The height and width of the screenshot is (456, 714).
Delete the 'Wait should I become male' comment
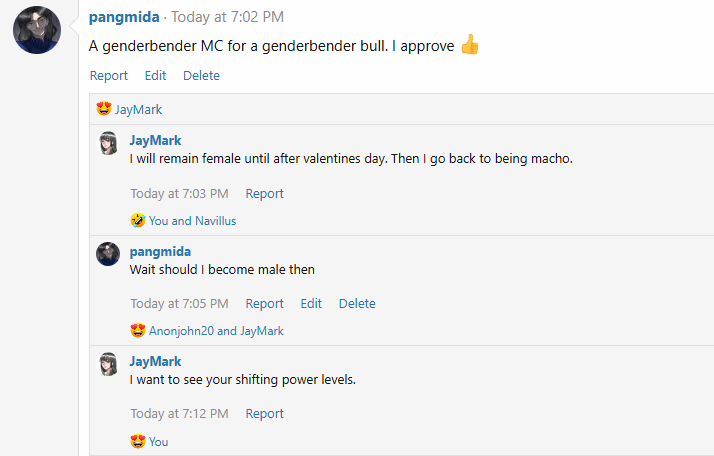357,304
